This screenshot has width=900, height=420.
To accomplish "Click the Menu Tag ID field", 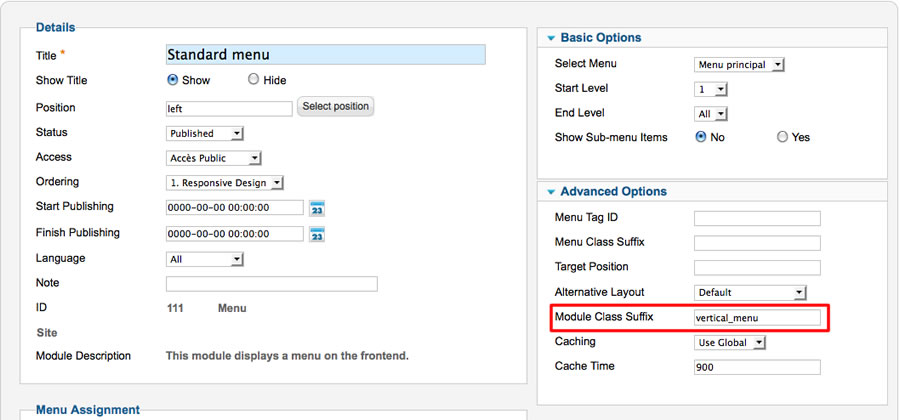I will [x=757, y=218].
